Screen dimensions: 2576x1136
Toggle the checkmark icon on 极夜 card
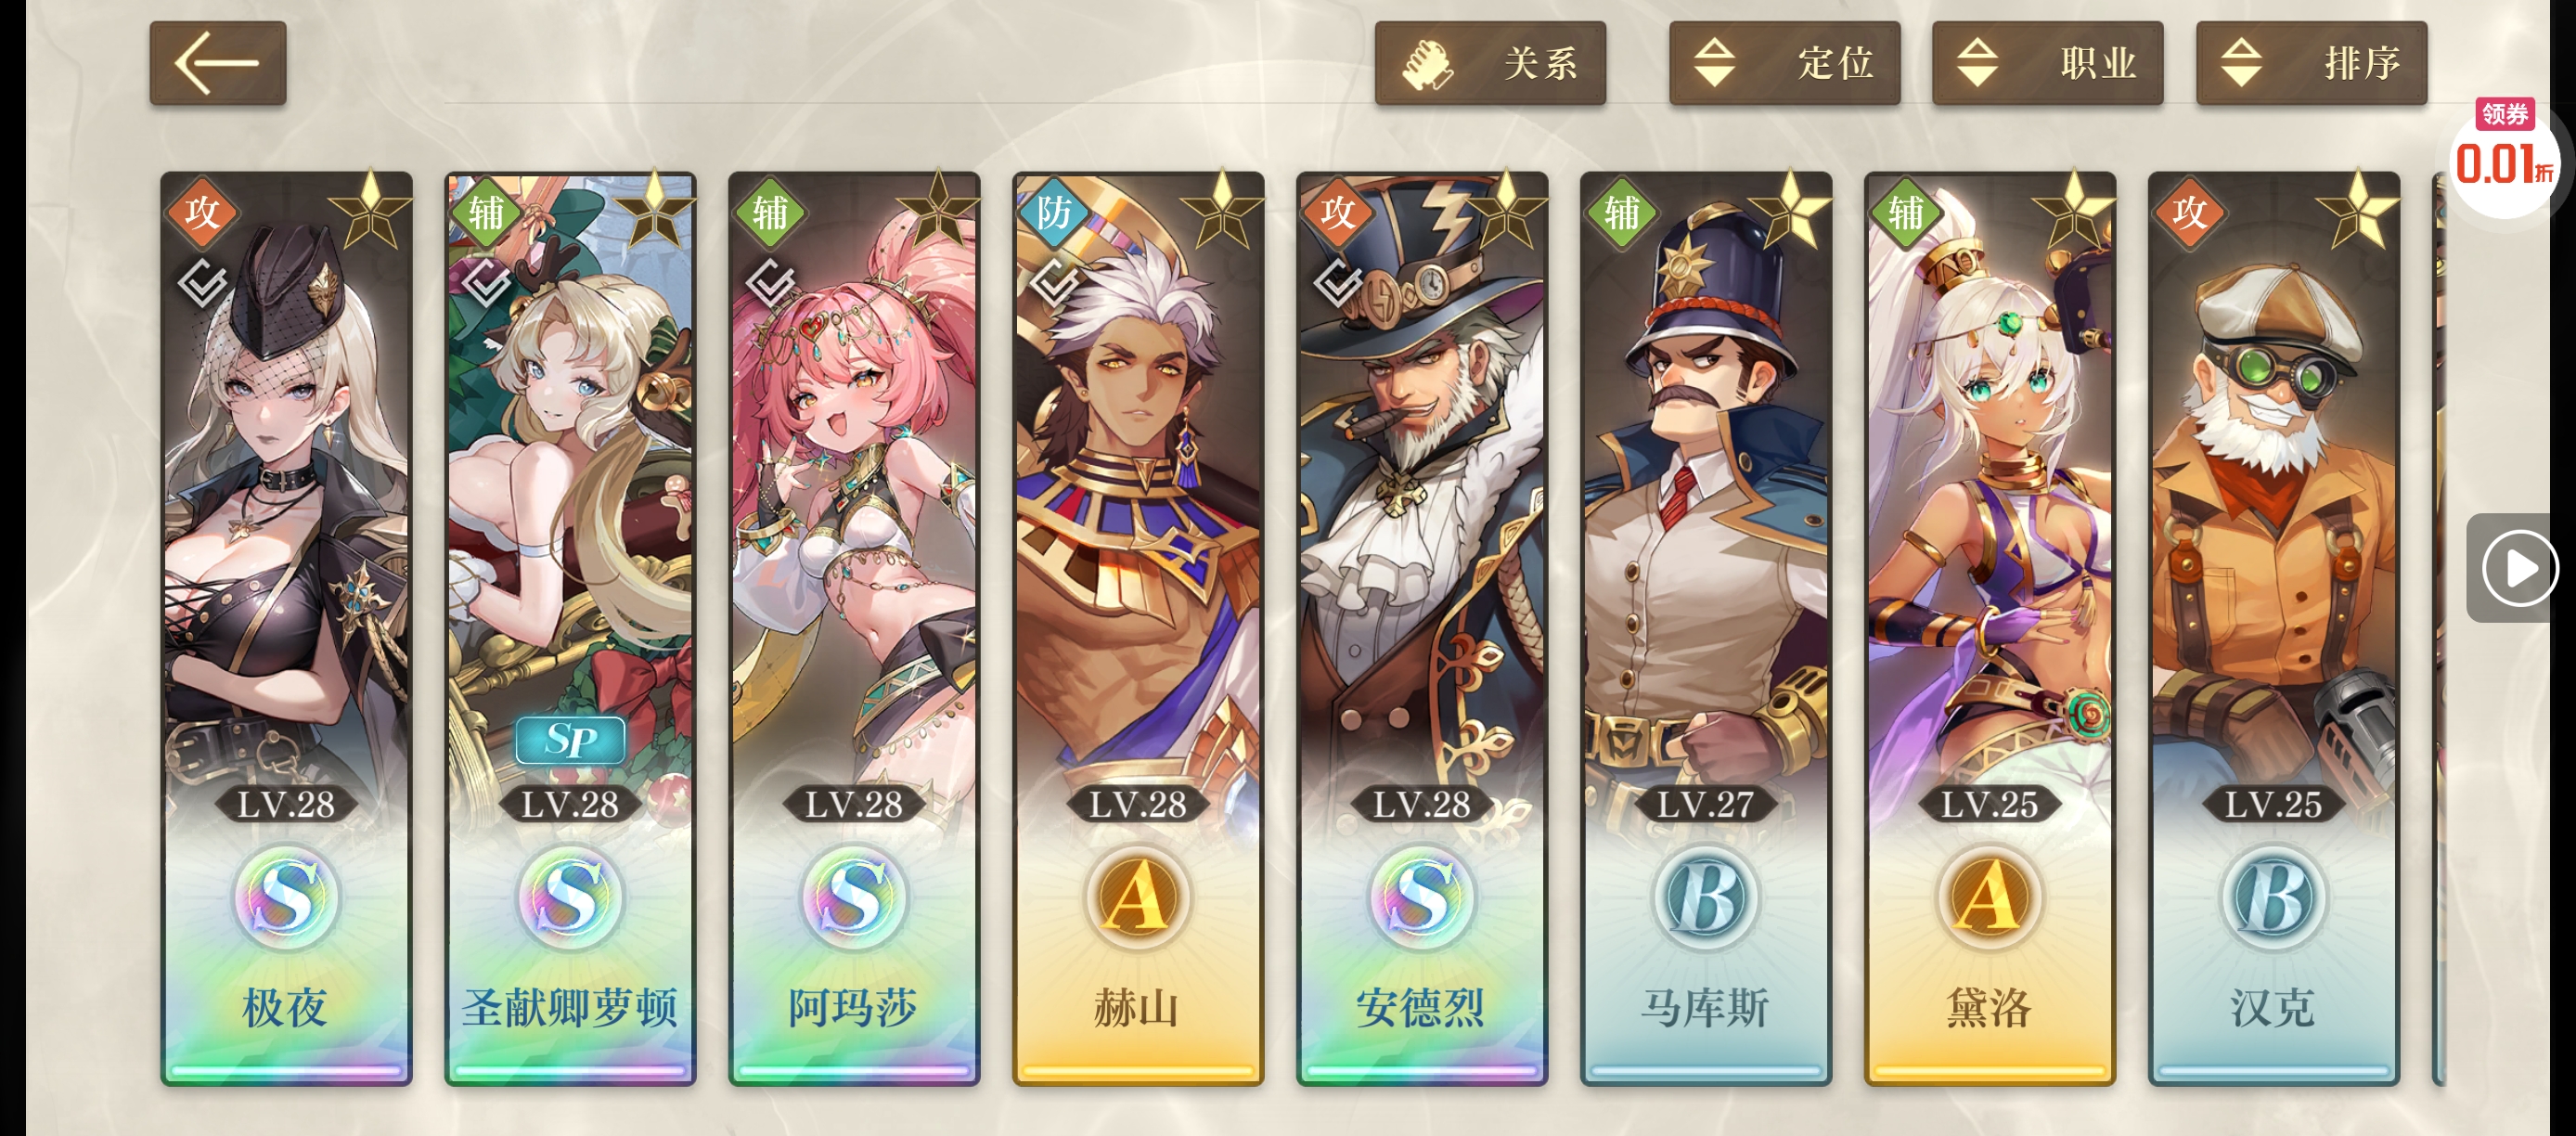click(x=204, y=284)
